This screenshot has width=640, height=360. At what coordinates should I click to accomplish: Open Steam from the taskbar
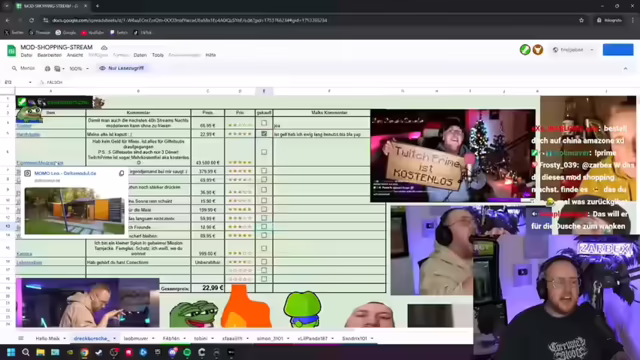[99, 352]
